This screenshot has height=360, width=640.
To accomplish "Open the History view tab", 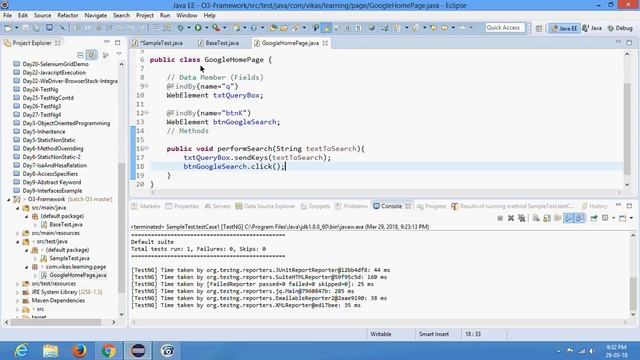I will [595, 206].
